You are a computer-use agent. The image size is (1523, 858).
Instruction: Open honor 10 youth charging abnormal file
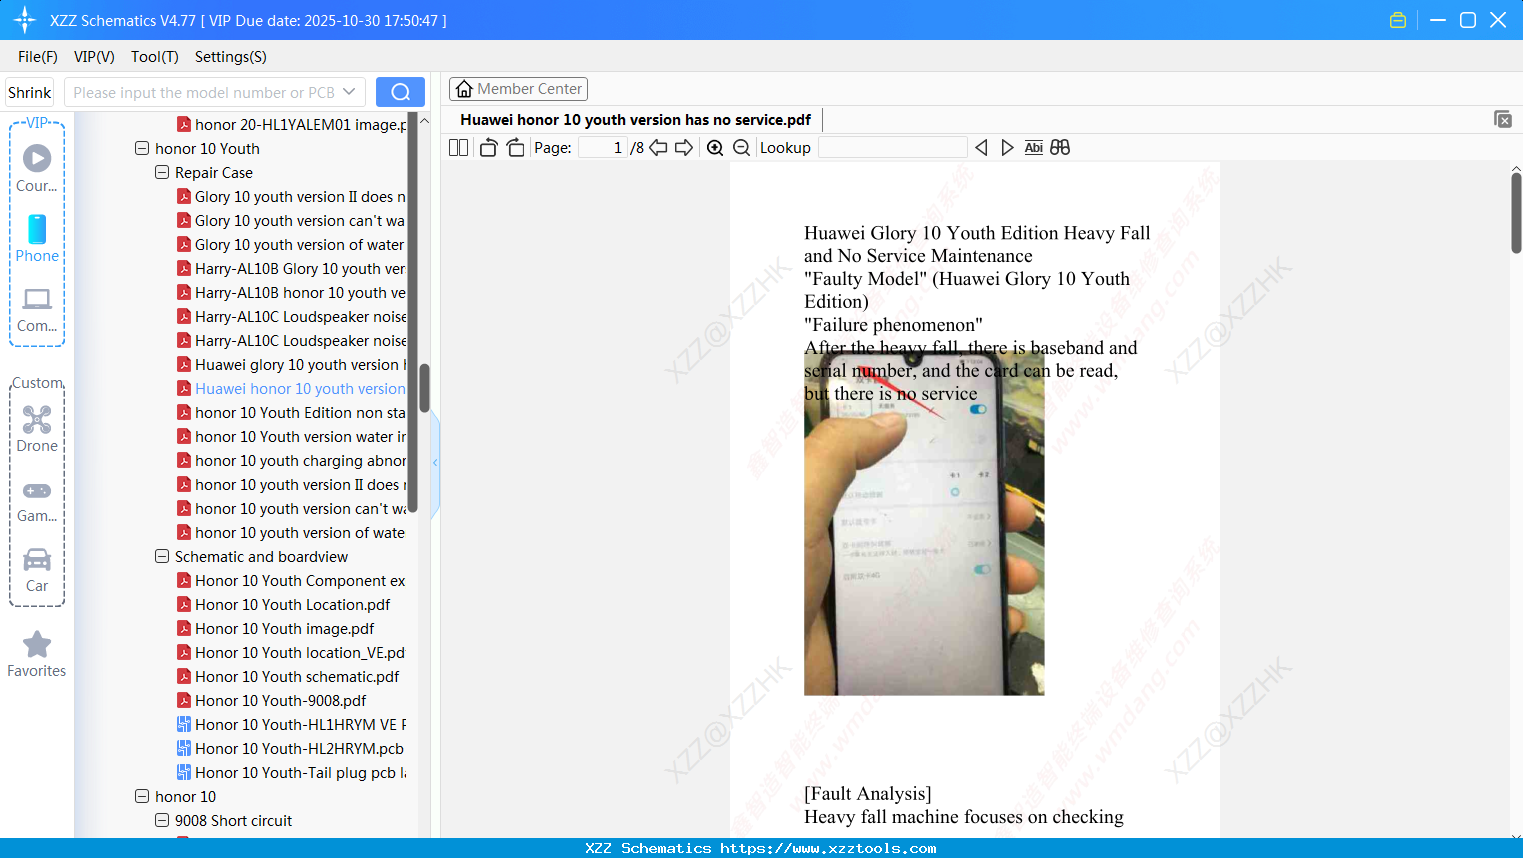coord(291,460)
